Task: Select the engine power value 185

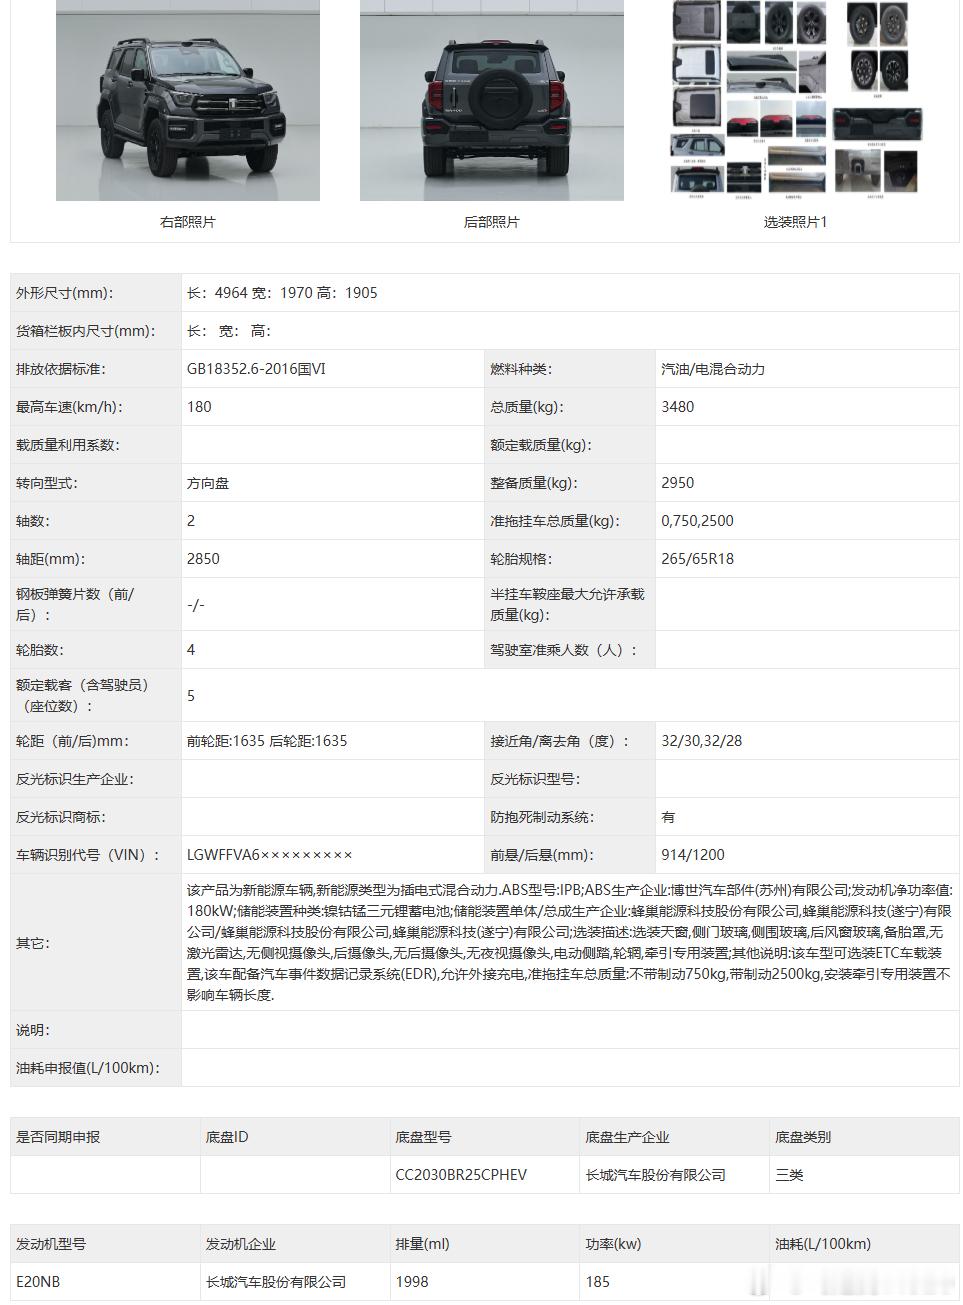Action: [598, 1282]
